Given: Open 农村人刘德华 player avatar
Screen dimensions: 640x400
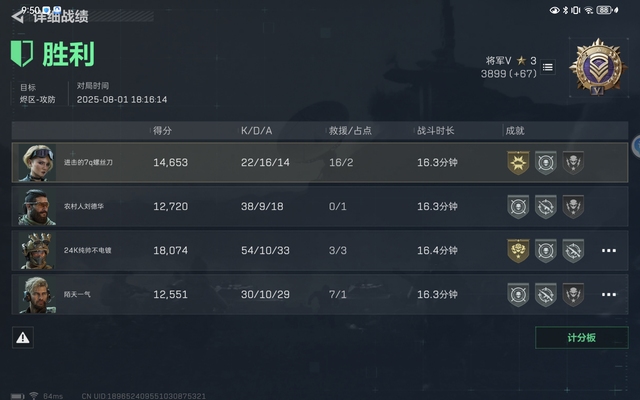Looking at the screenshot, I should coord(37,206).
